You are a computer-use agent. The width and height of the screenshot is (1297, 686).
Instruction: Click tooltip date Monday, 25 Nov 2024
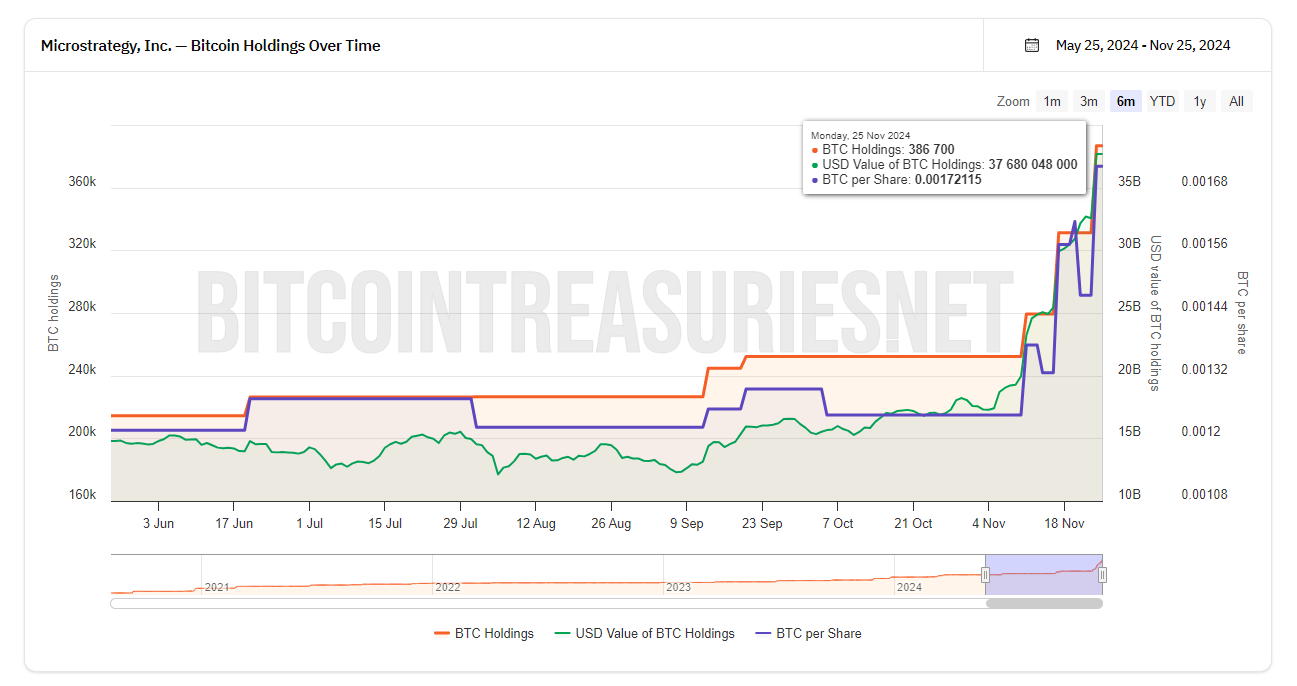coord(860,135)
